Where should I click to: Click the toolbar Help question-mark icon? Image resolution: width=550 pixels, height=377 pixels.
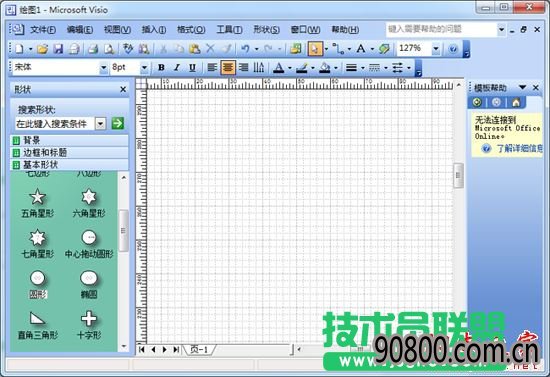click(x=453, y=49)
